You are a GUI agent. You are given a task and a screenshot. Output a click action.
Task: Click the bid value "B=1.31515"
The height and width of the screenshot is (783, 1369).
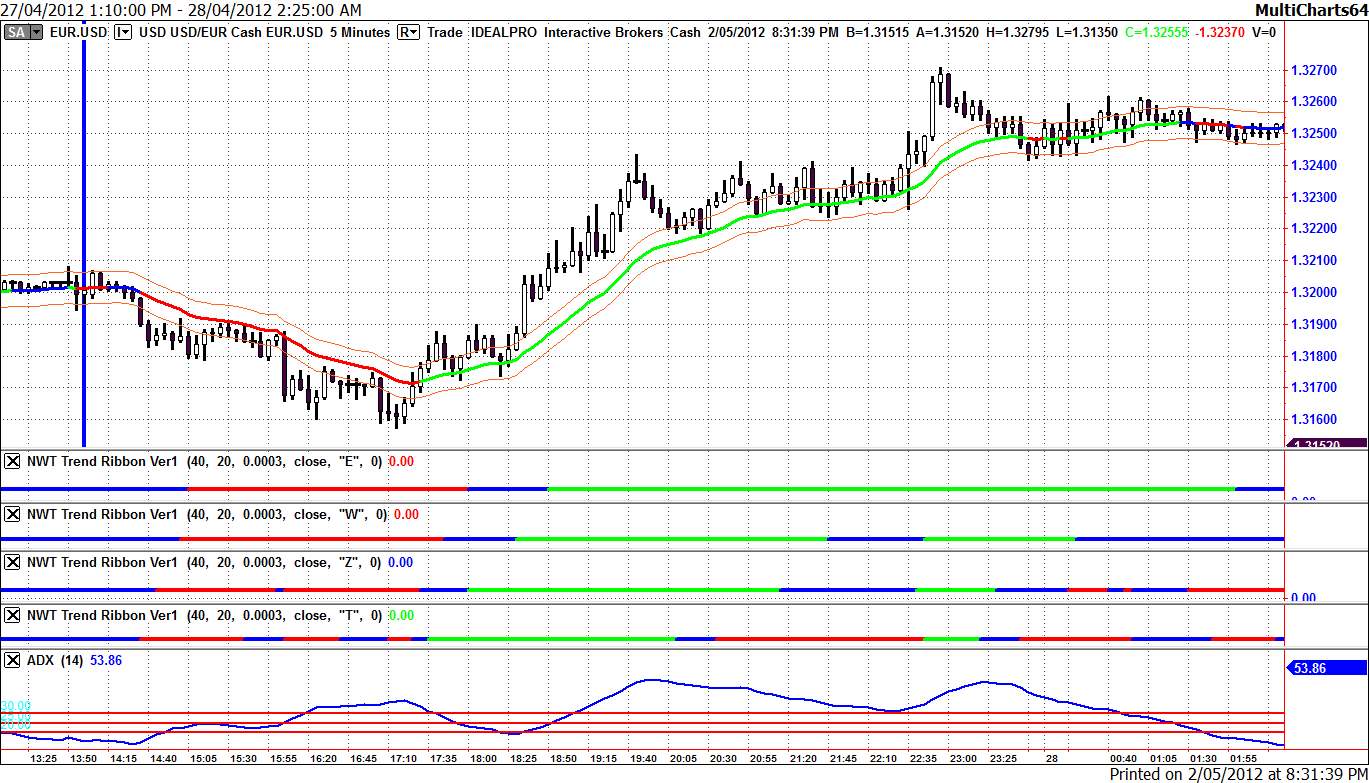point(877,32)
